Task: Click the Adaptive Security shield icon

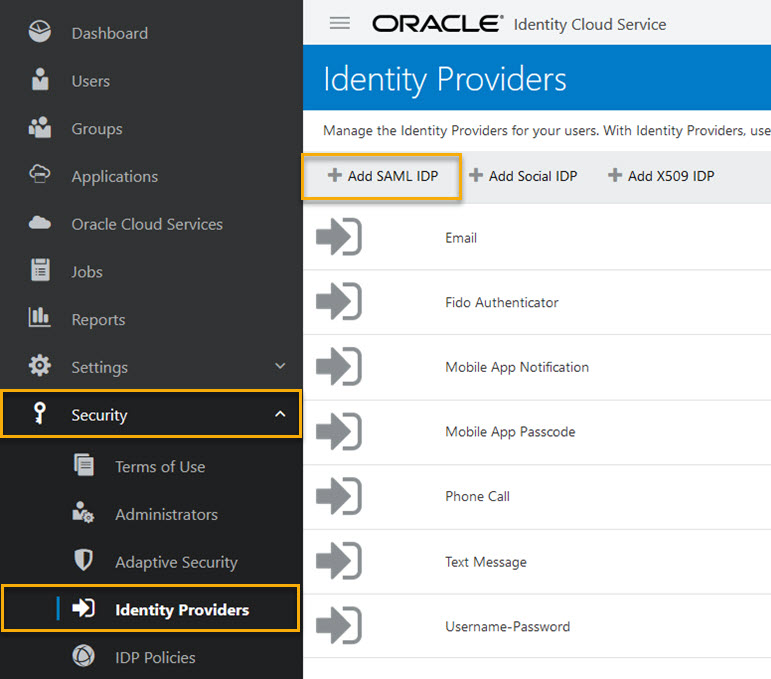Action: 84,561
